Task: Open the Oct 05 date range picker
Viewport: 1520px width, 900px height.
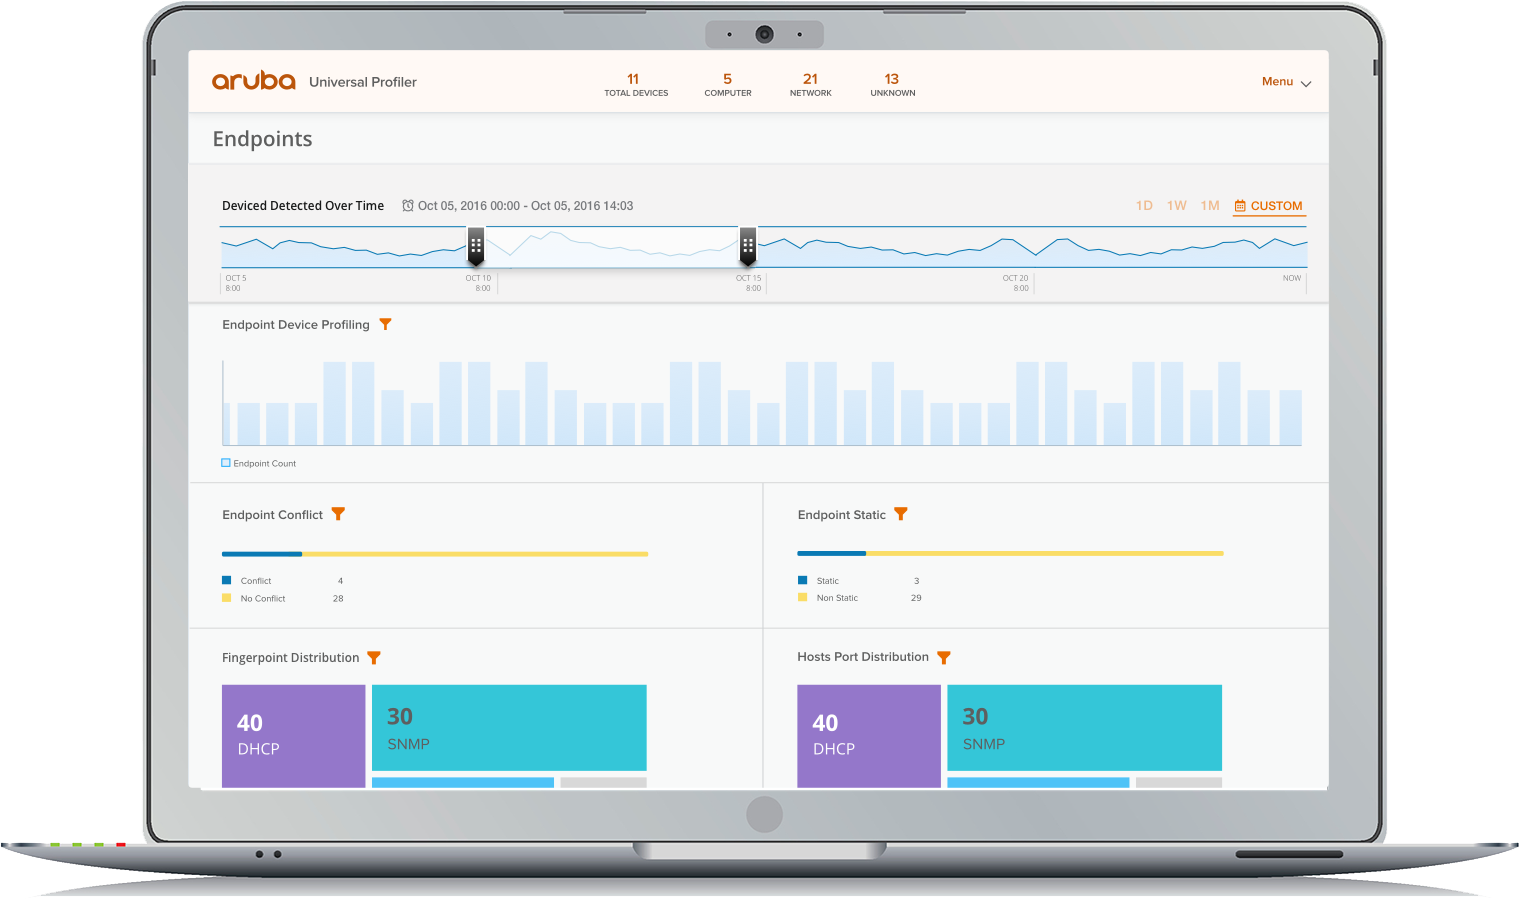Action: tap(525, 206)
